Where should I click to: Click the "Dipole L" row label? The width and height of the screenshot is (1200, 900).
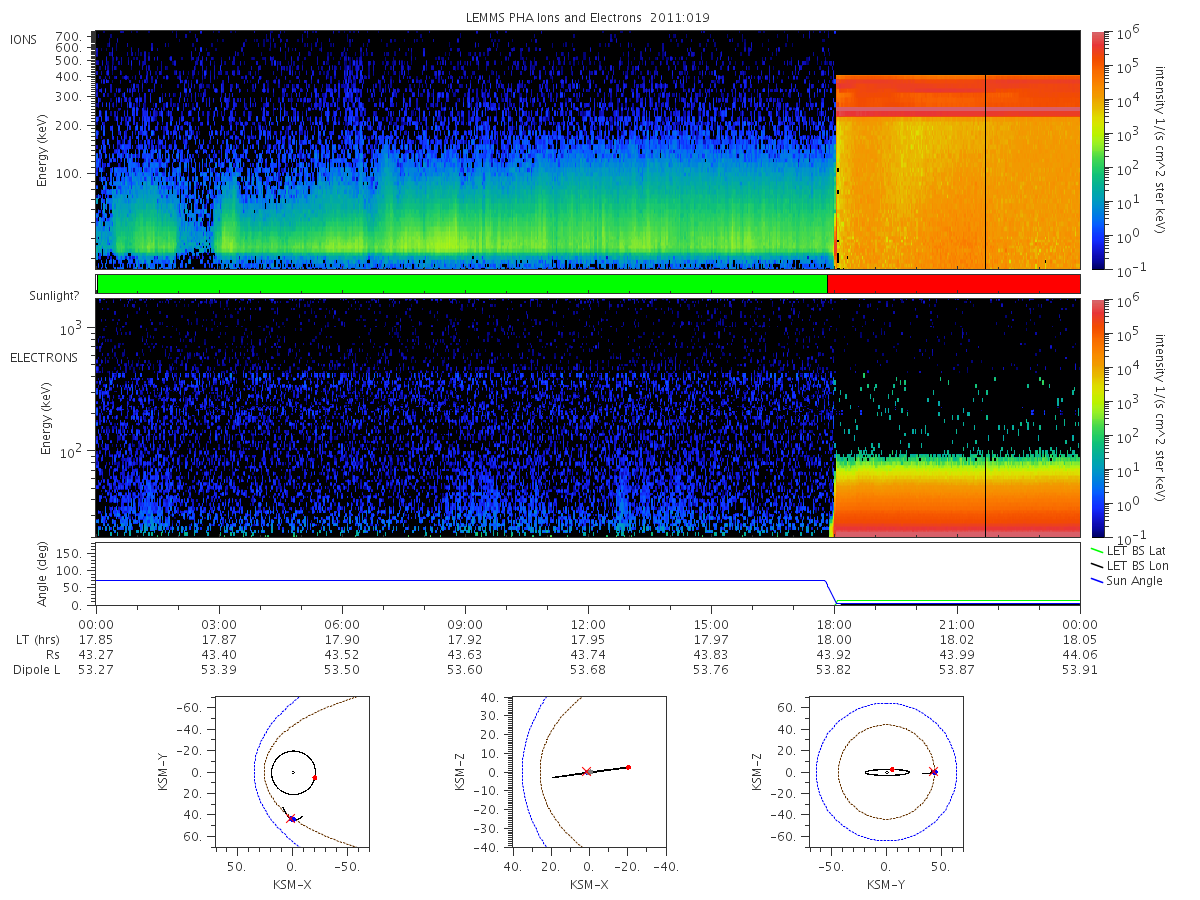pyautogui.click(x=37, y=669)
